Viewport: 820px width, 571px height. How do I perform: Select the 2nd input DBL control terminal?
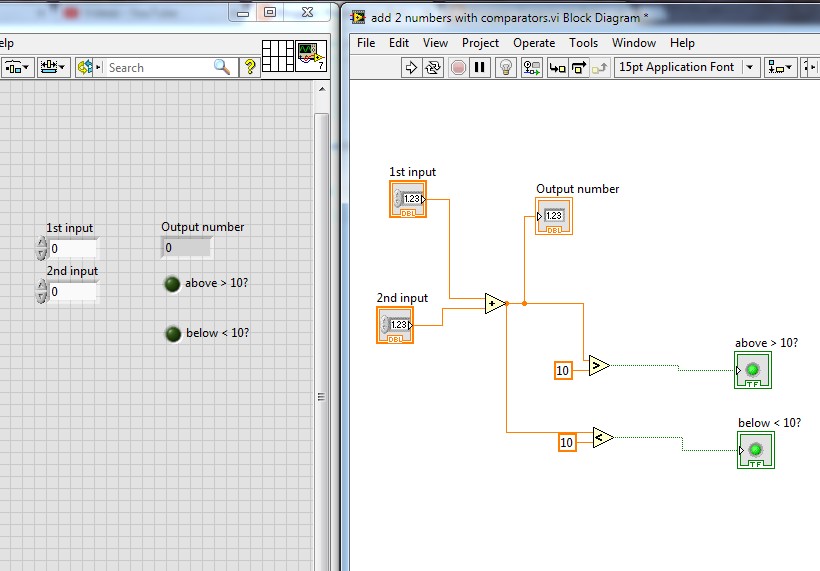tap(395, 325)
